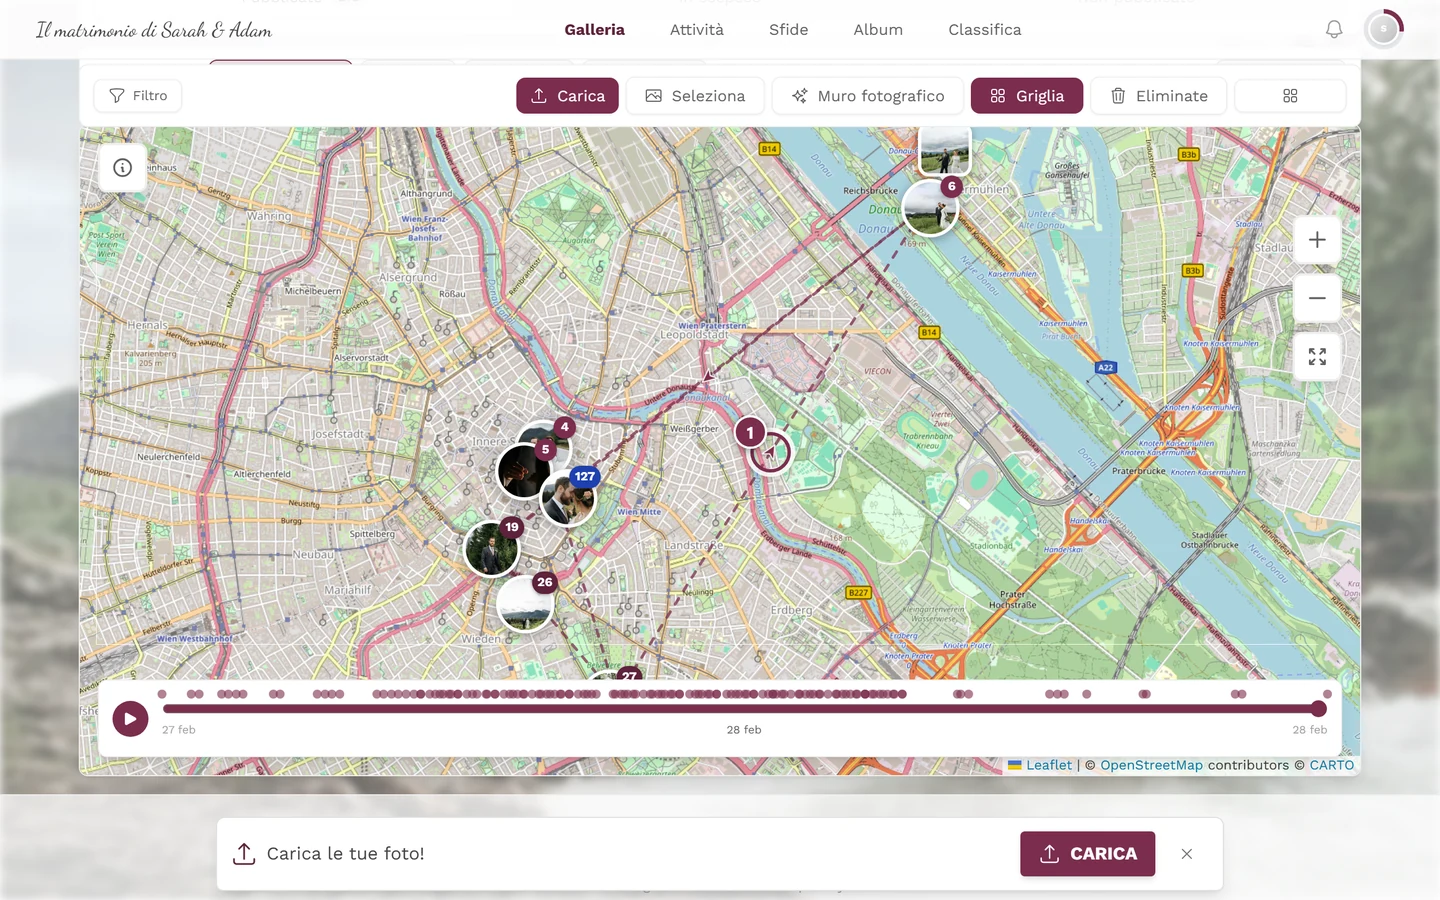
Task: Play the timeline animation
Action: click(x=130, y=718)
